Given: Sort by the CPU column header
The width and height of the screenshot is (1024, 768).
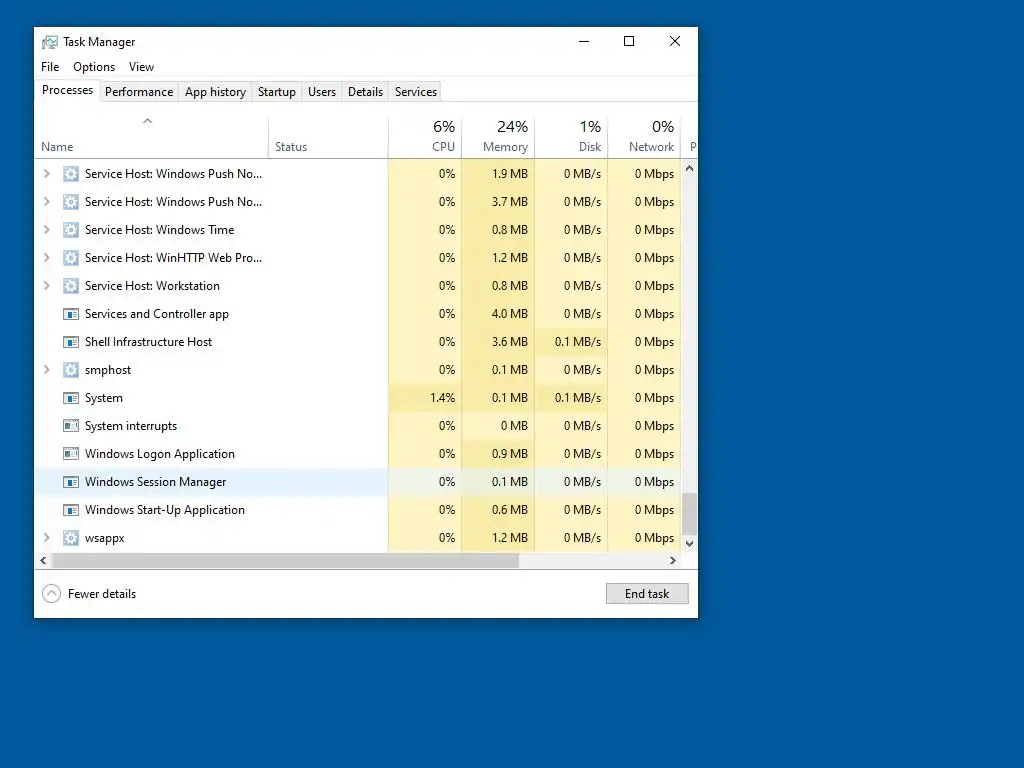Looking at the screenshot, I should (x=425, y=137).
